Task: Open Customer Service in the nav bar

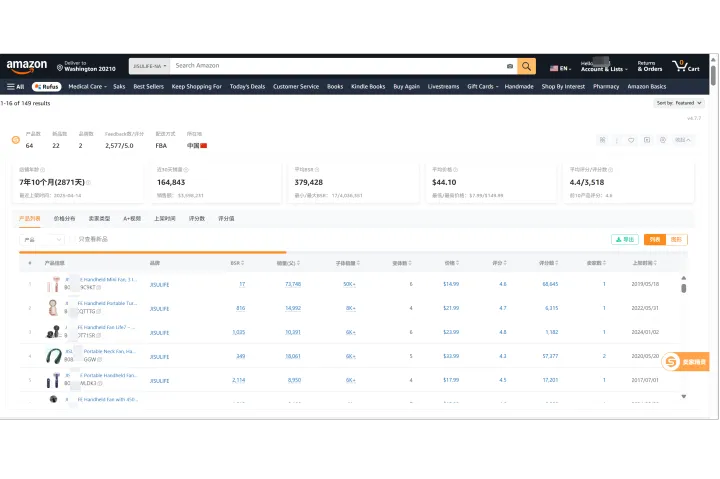Action: click(296, 86)
